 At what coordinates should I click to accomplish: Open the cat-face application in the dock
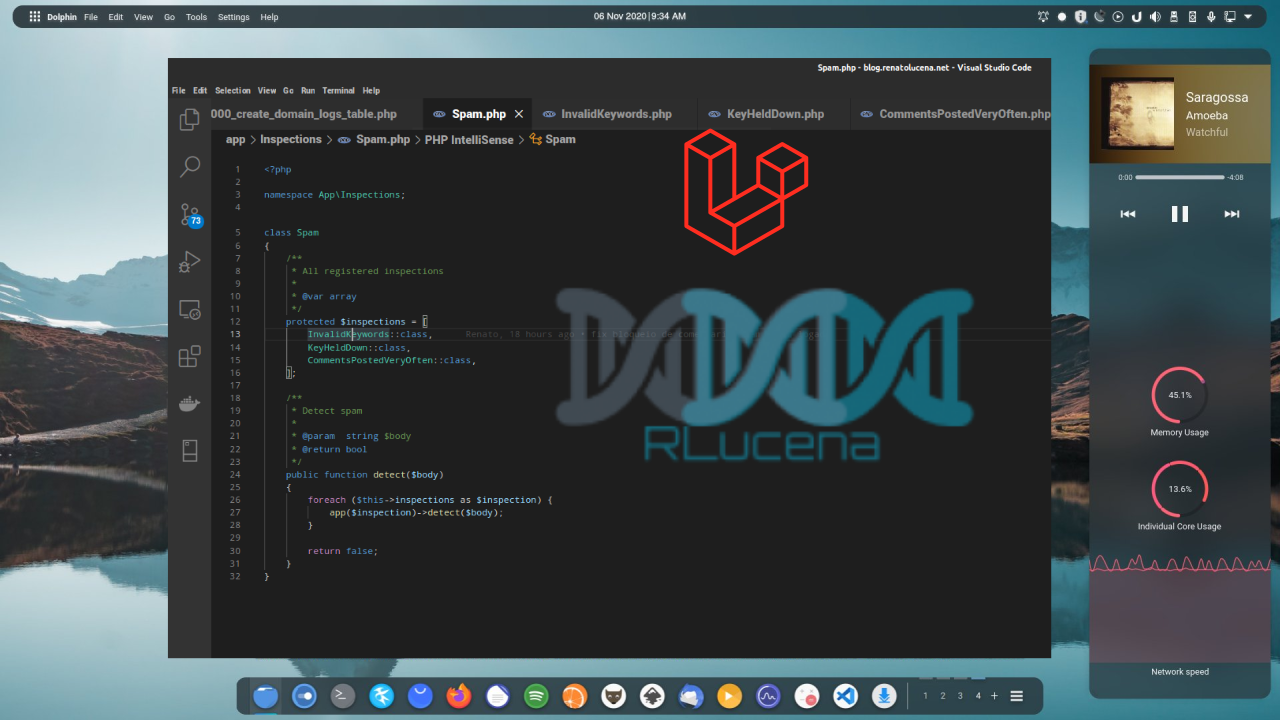point(613,695)
